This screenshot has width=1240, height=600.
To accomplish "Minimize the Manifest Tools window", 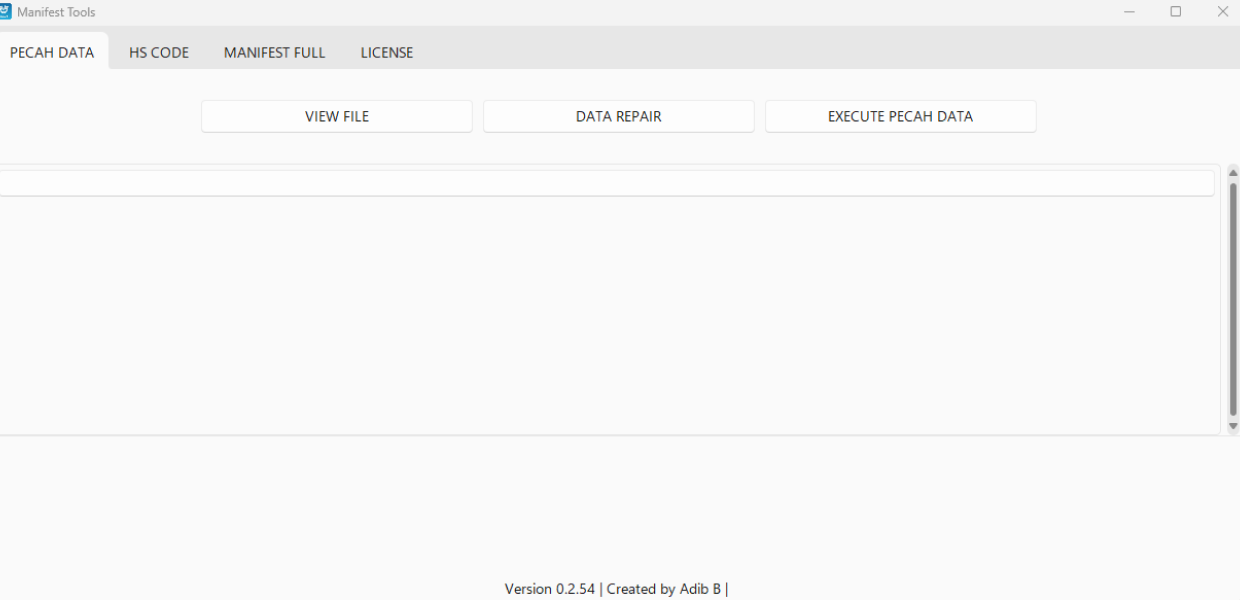I will [x=1129, y=12].
